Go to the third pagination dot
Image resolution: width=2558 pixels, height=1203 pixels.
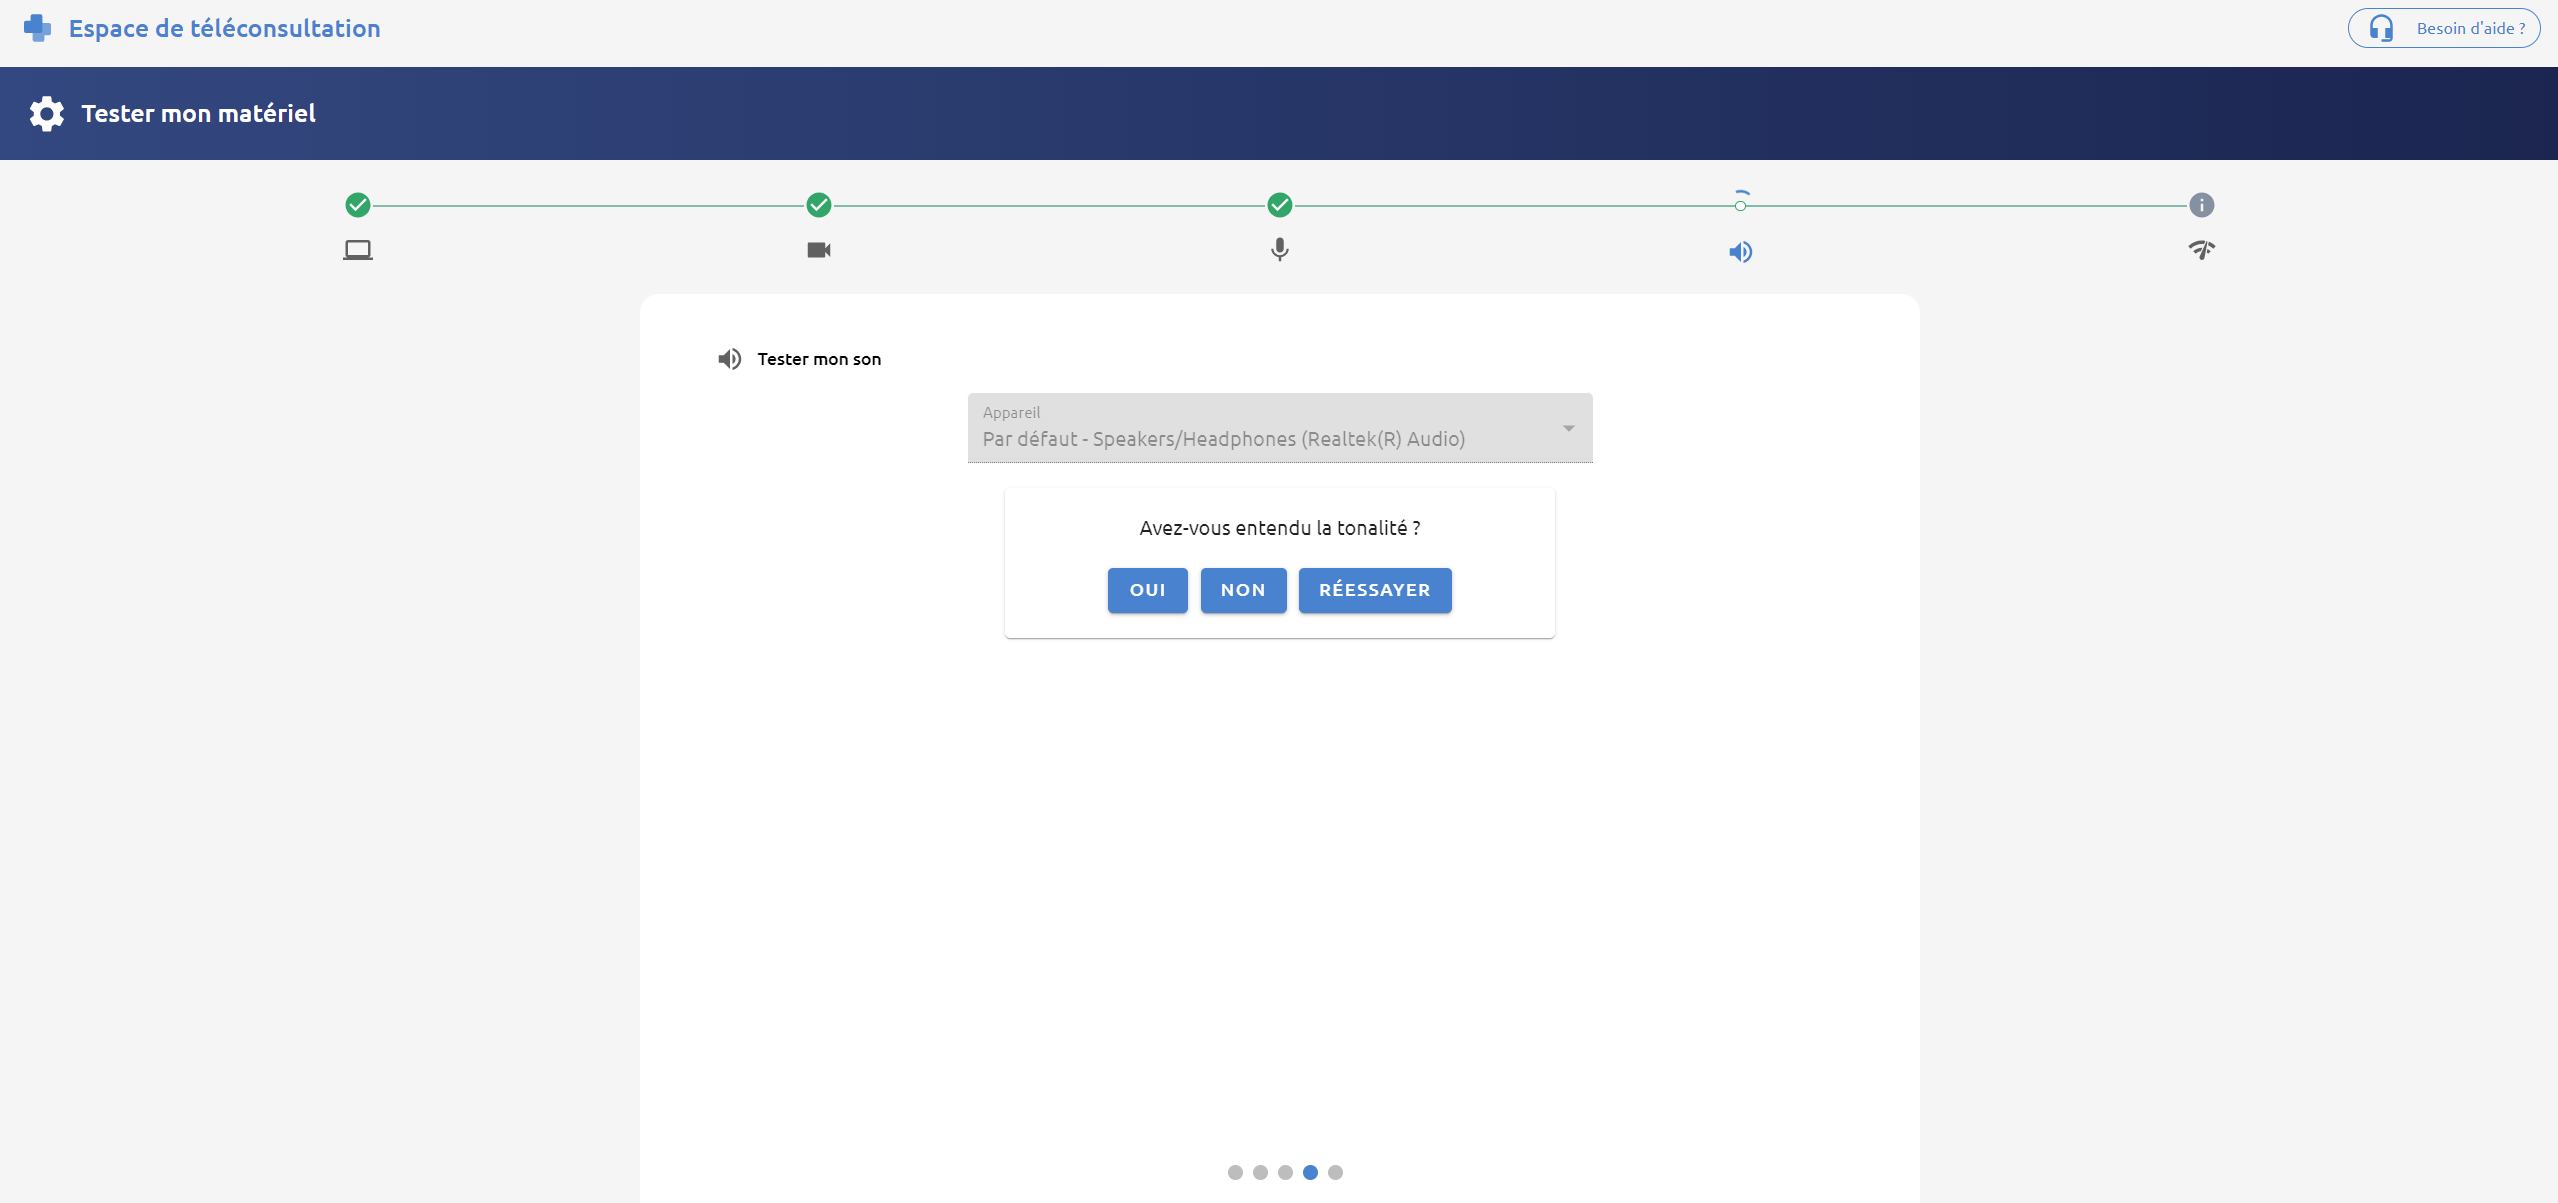(x=1285, y=1172)
